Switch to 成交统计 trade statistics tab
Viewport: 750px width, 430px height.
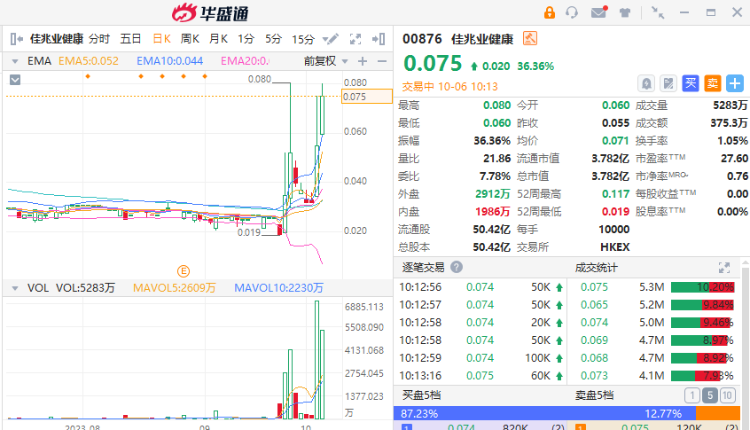[596, 267]
